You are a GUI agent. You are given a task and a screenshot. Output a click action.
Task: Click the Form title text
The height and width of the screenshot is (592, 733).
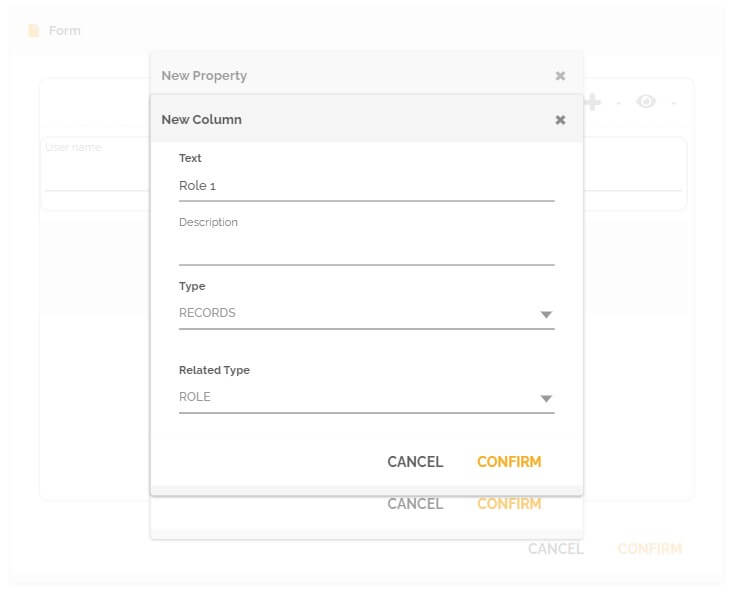tap(65, 31)
